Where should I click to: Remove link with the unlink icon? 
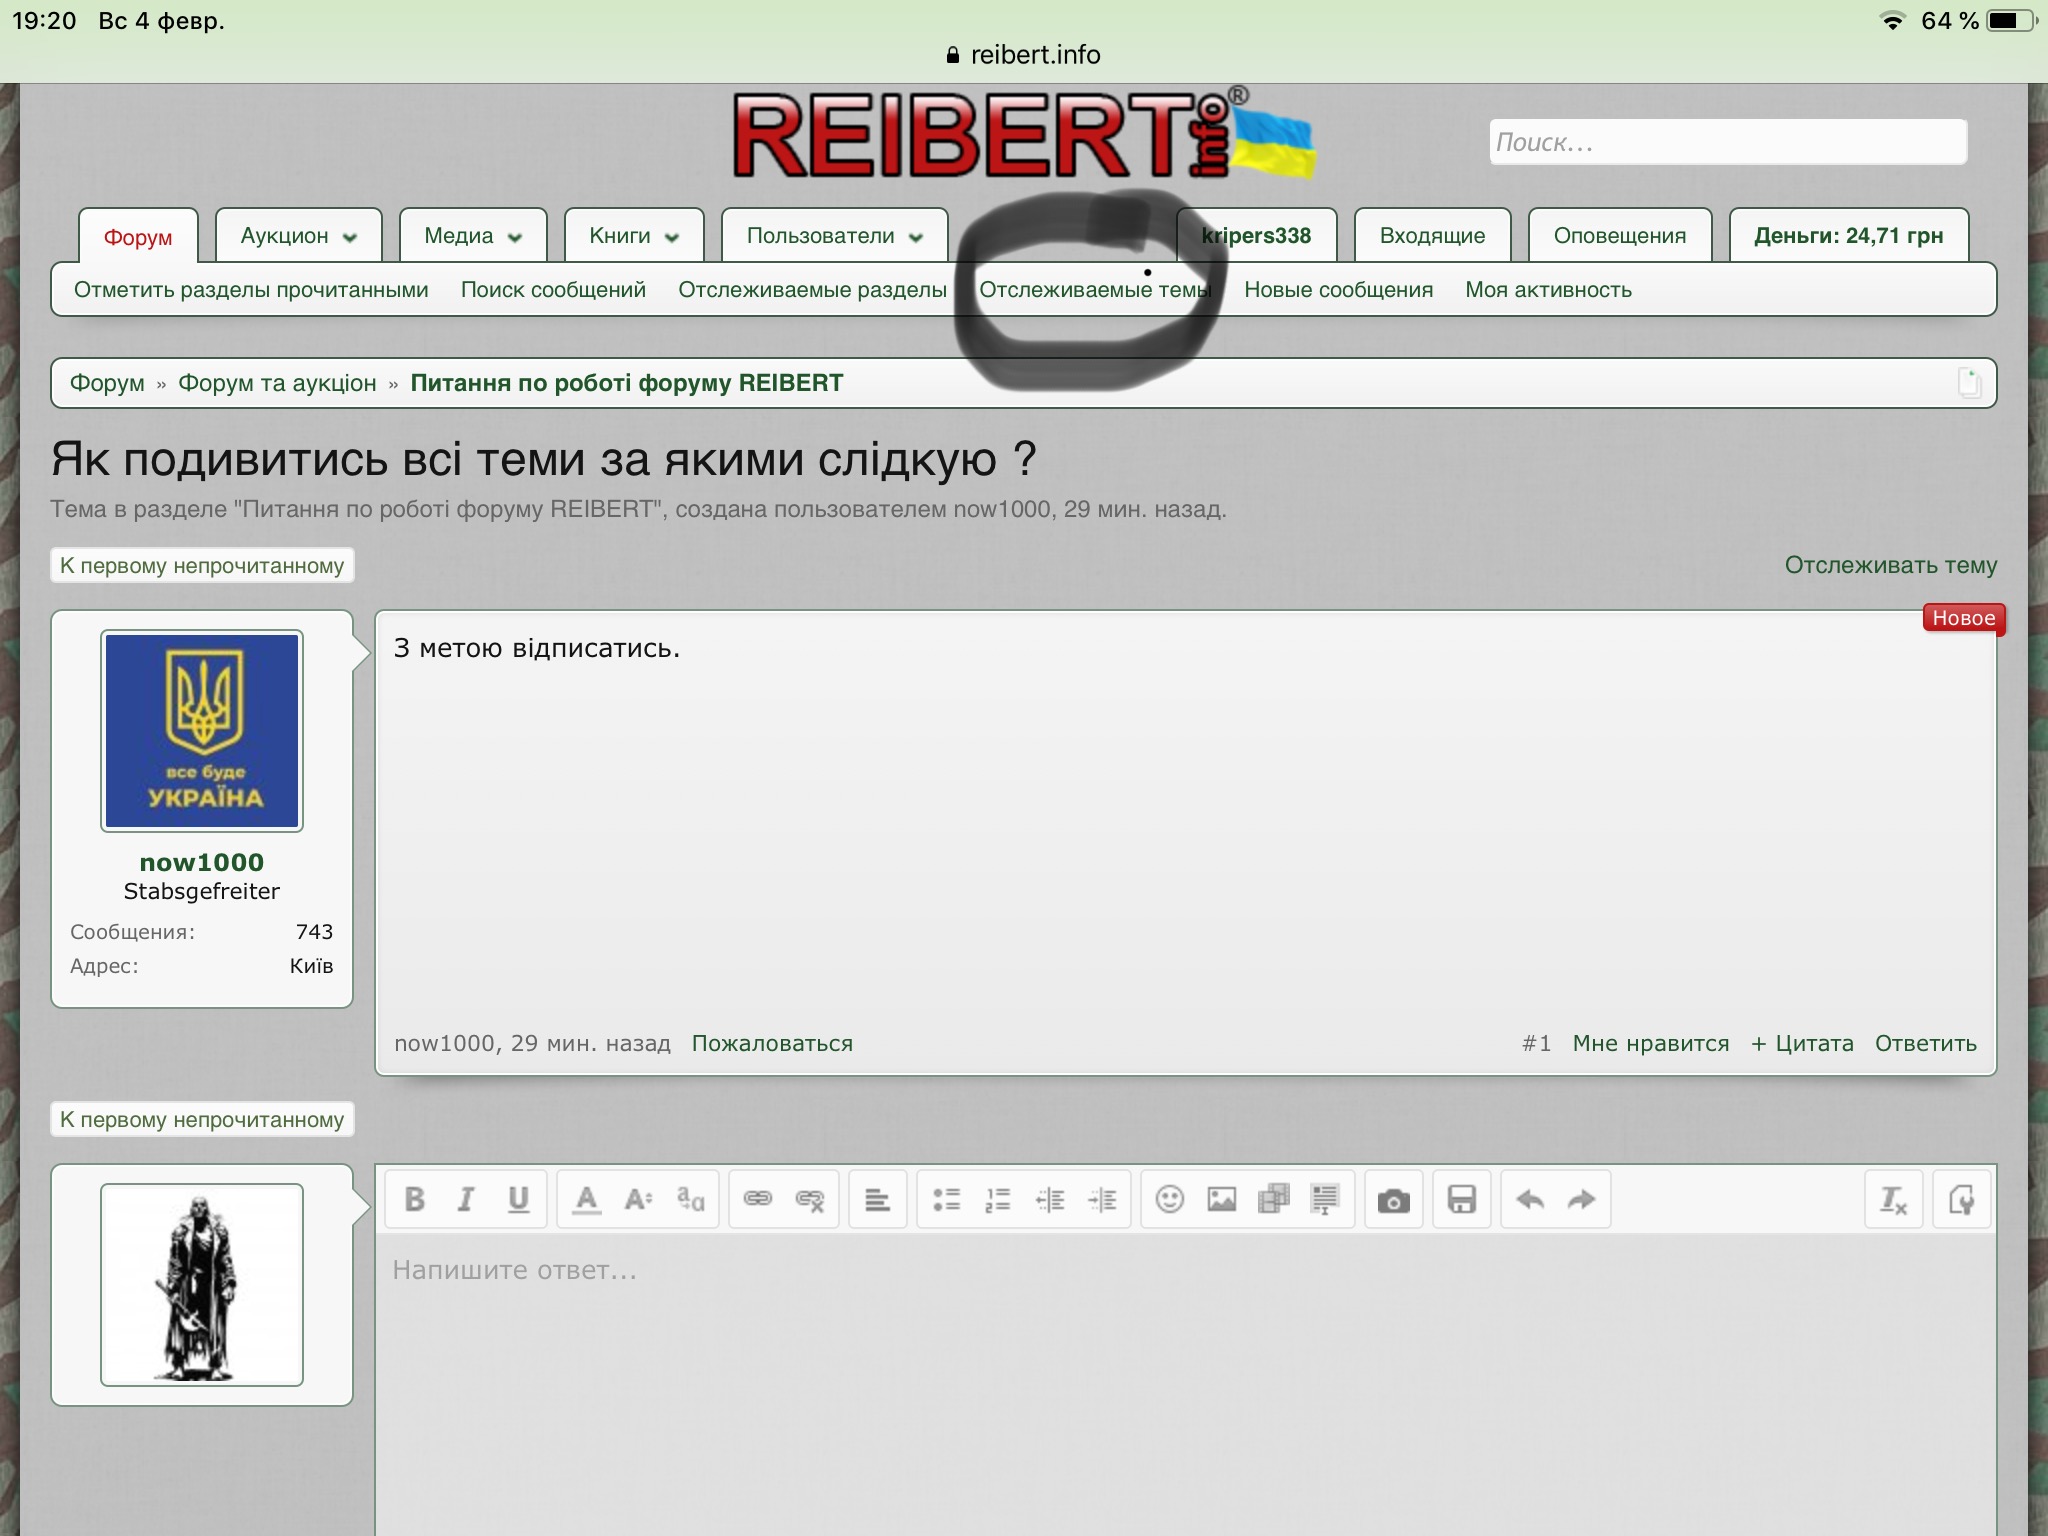(810, 1199)
